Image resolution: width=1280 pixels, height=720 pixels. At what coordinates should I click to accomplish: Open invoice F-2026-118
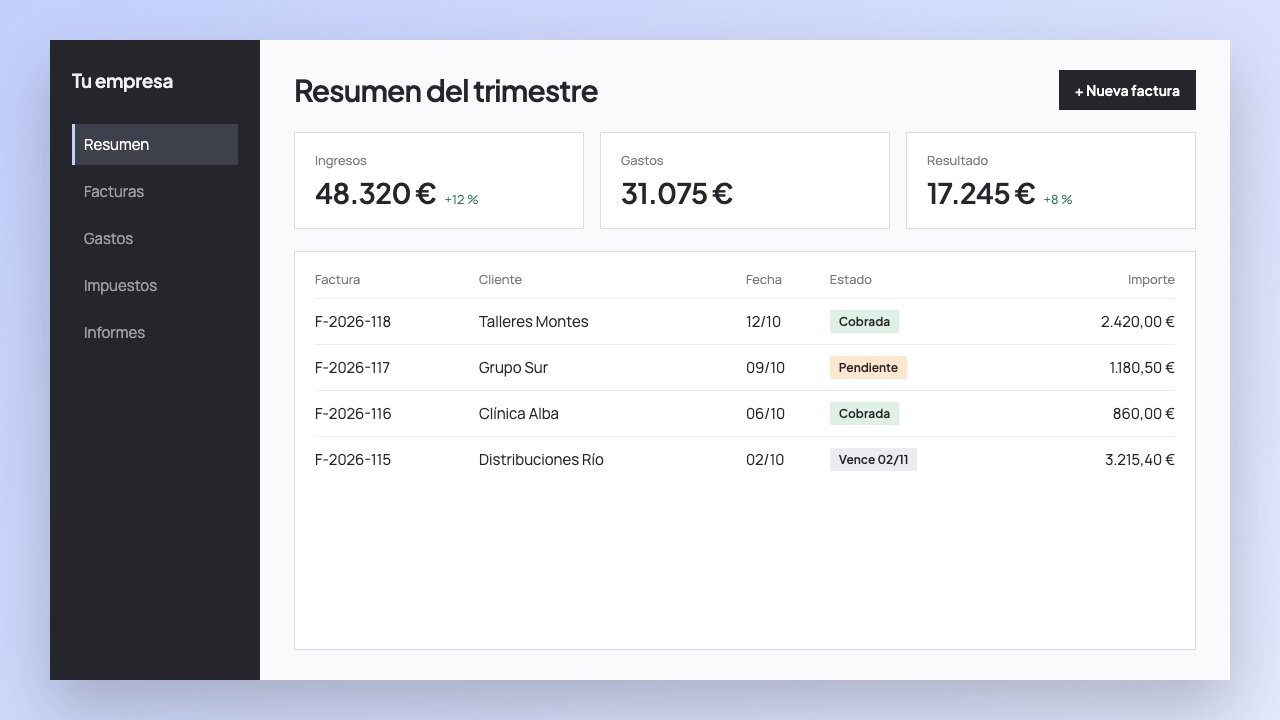(x=353, y=321)
